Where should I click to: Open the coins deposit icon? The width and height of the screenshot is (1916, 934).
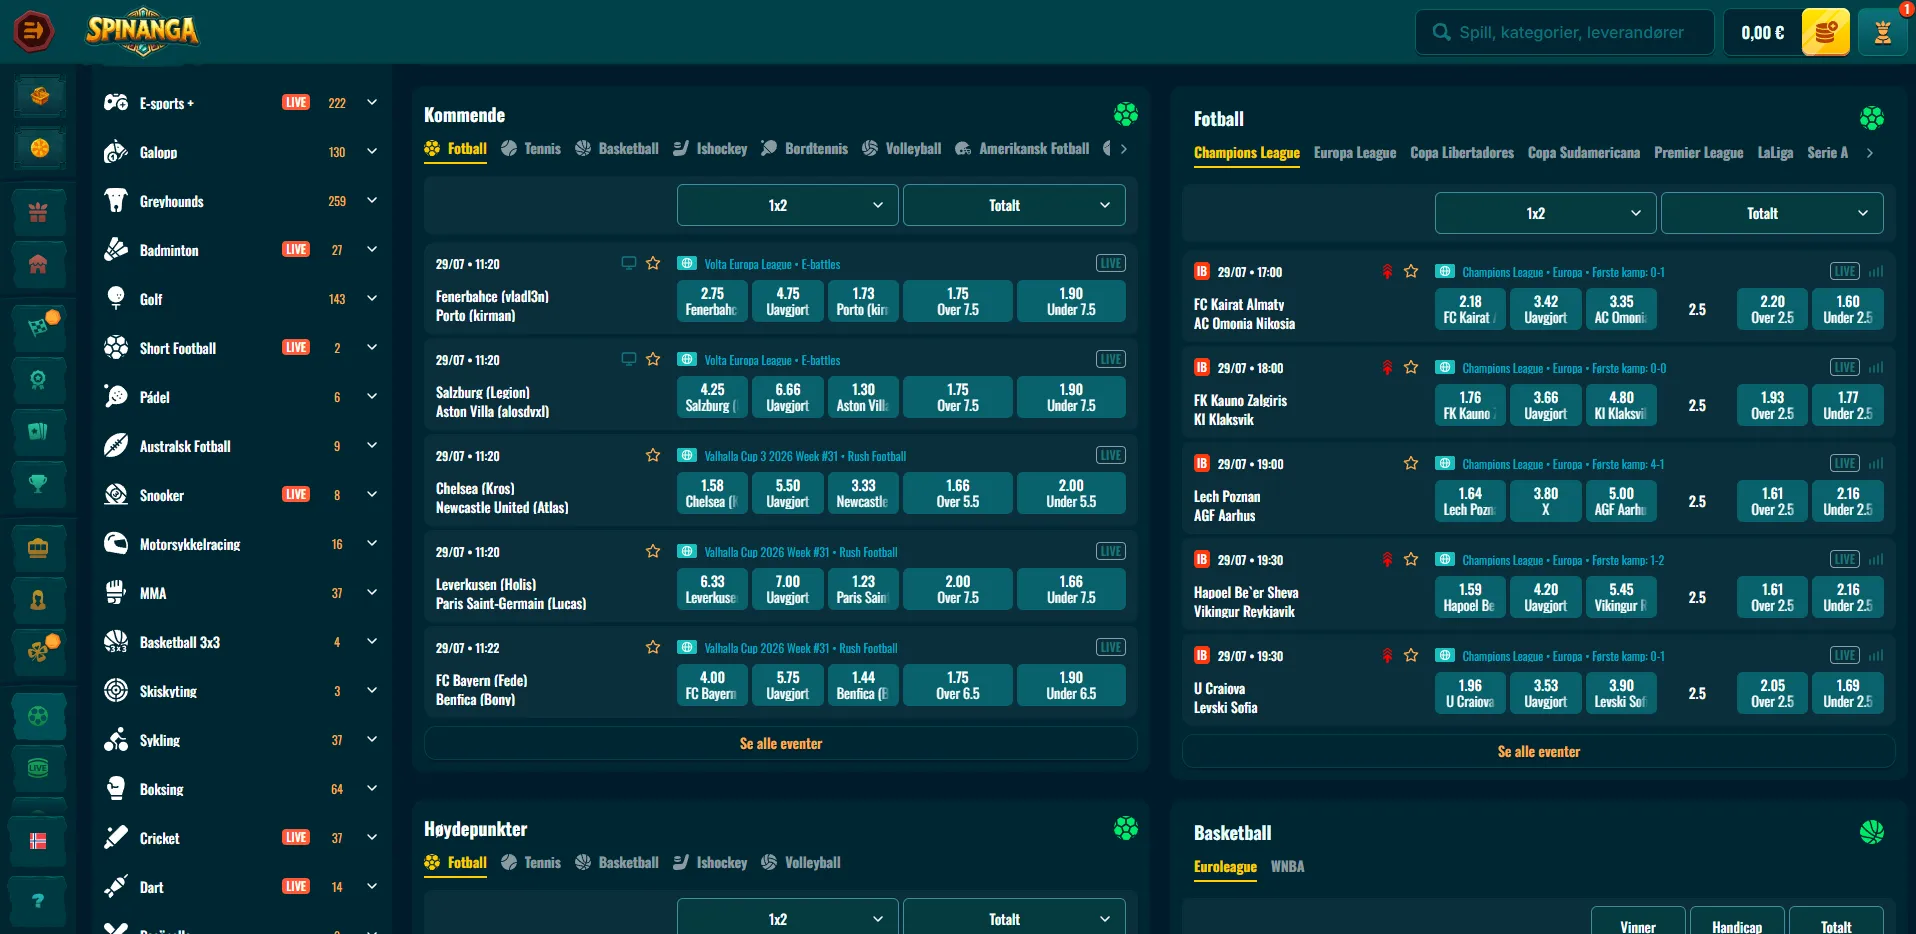[x=1825, y=33]
